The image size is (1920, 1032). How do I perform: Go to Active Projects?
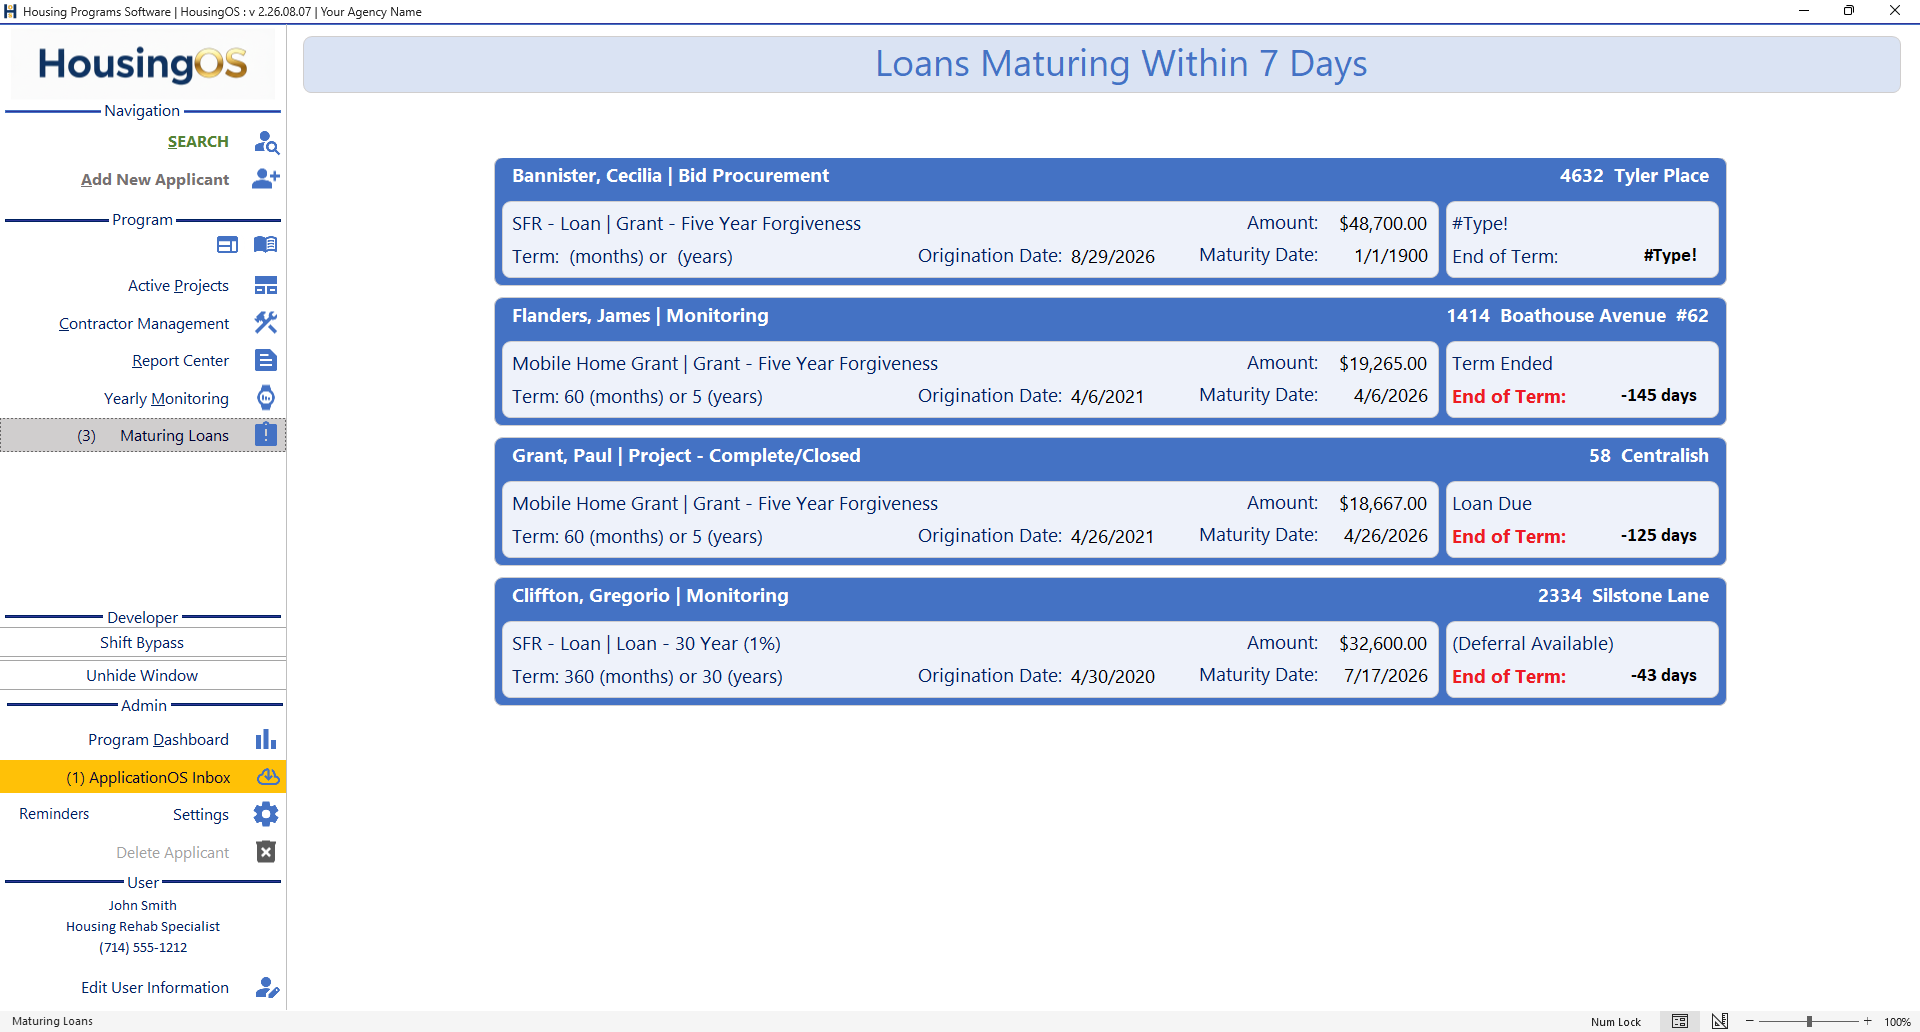178,286
